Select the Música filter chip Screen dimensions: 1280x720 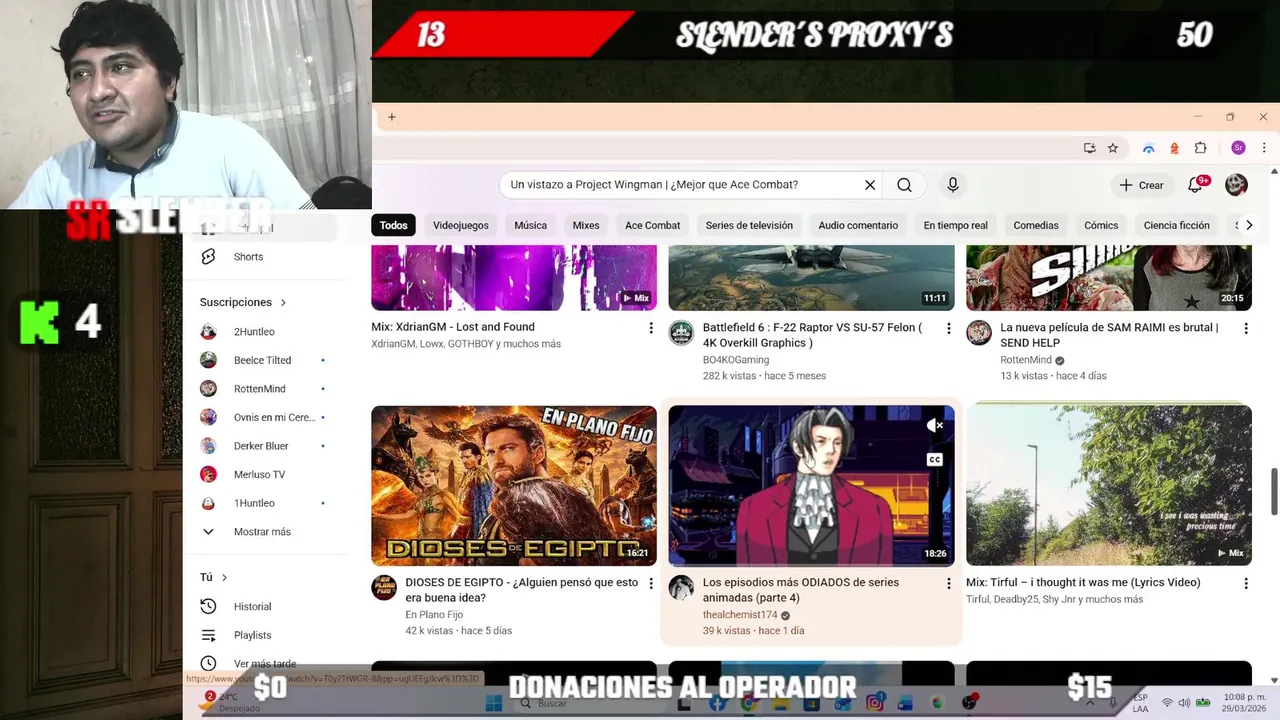(x=530, y=225)
